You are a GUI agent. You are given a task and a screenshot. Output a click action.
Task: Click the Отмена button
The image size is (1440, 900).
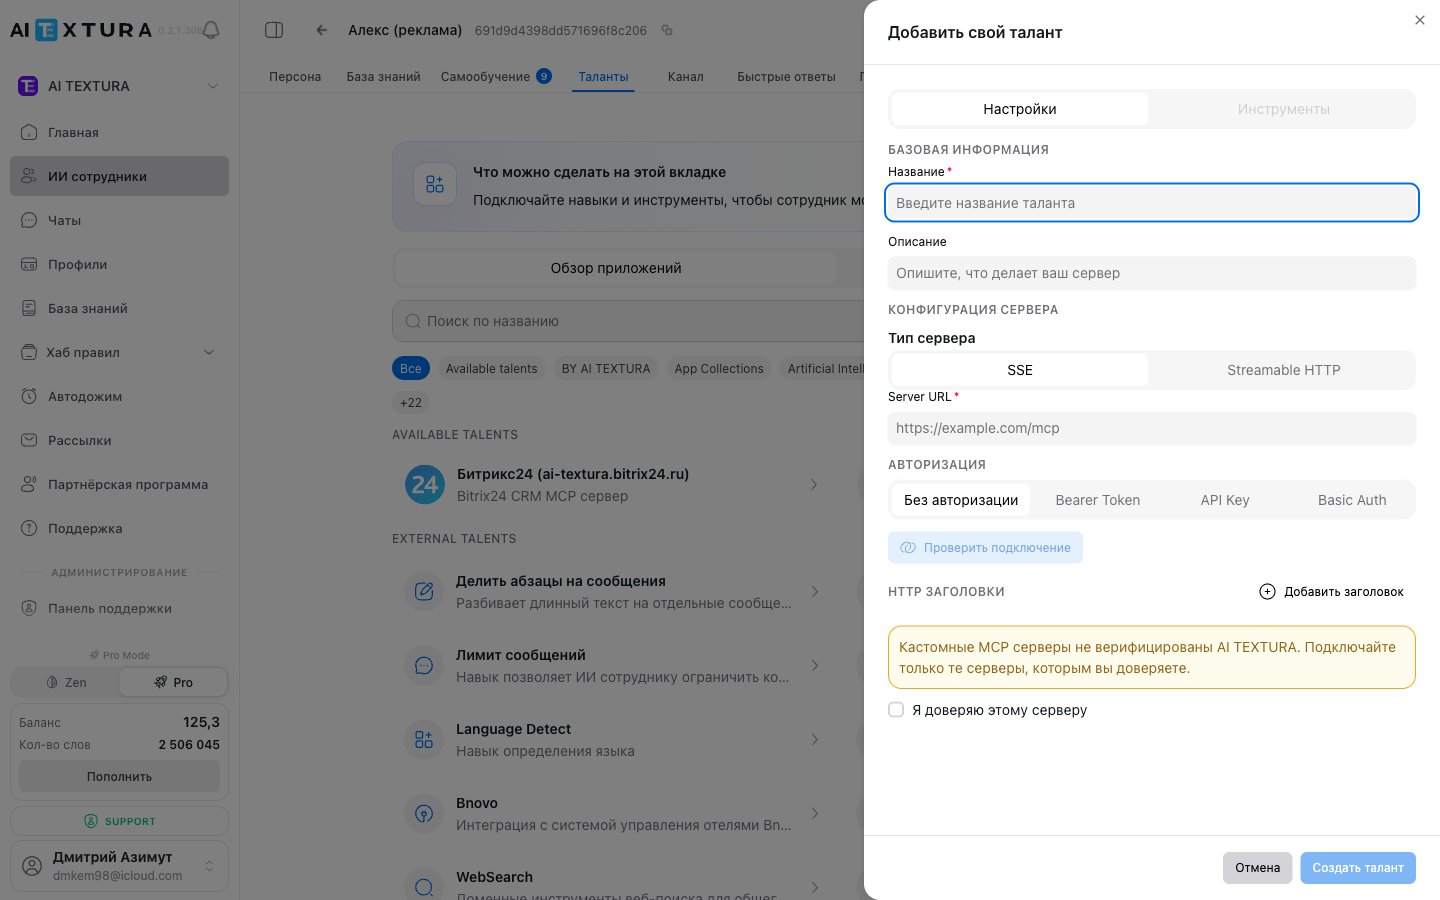pos(1258,868)
